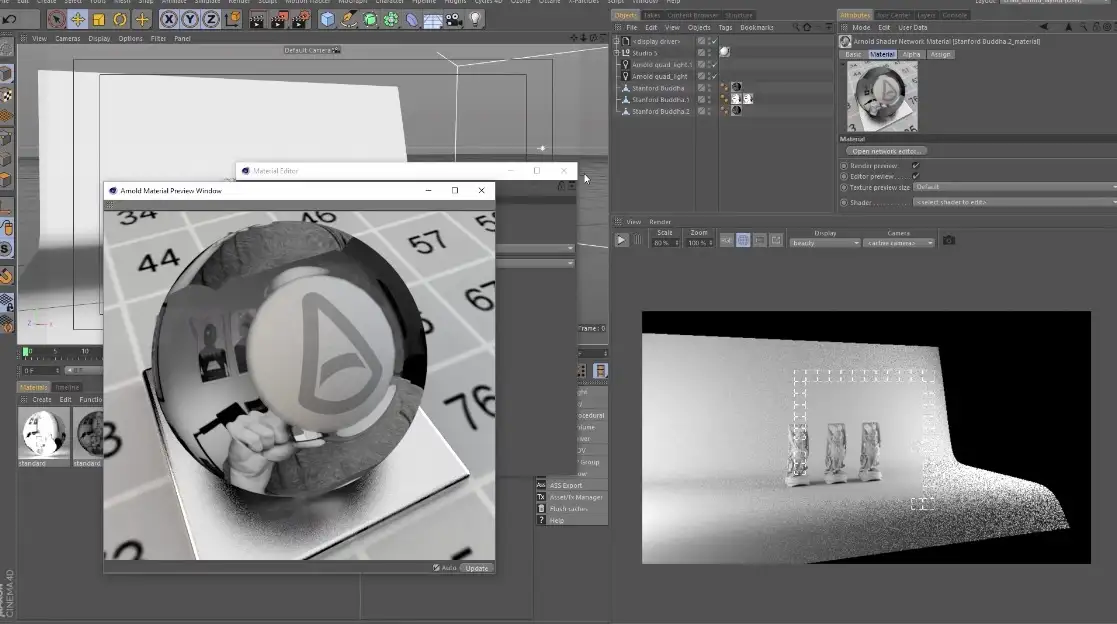Expand the Studio 5 object
This screenshot has height=624, width=1117.
[x=617, y=53]
